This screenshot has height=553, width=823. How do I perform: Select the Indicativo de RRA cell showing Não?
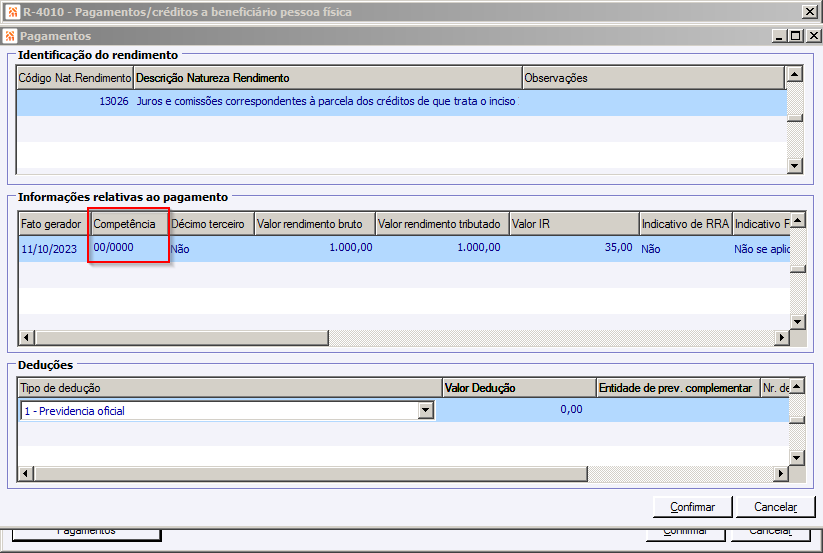tap(685, 249)
